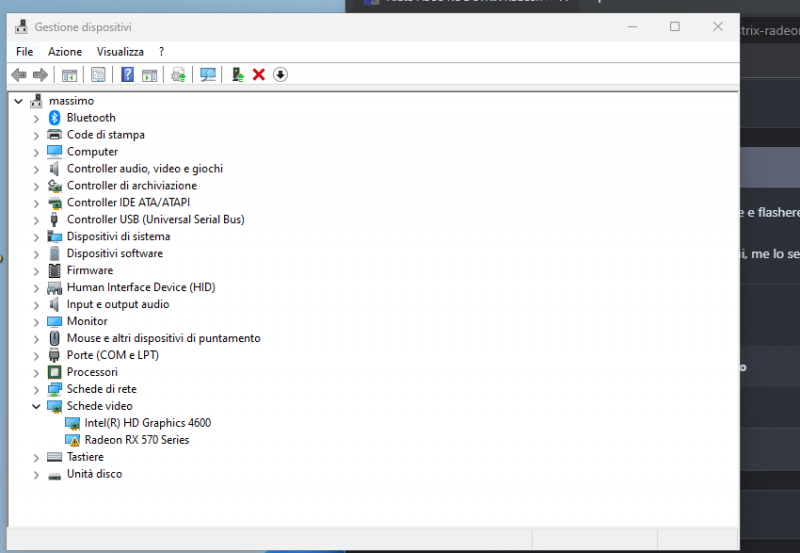
Task: Select Intel(R) HD Graphics 4600 device
Action: pyautogui.click(x=147, y=423)
